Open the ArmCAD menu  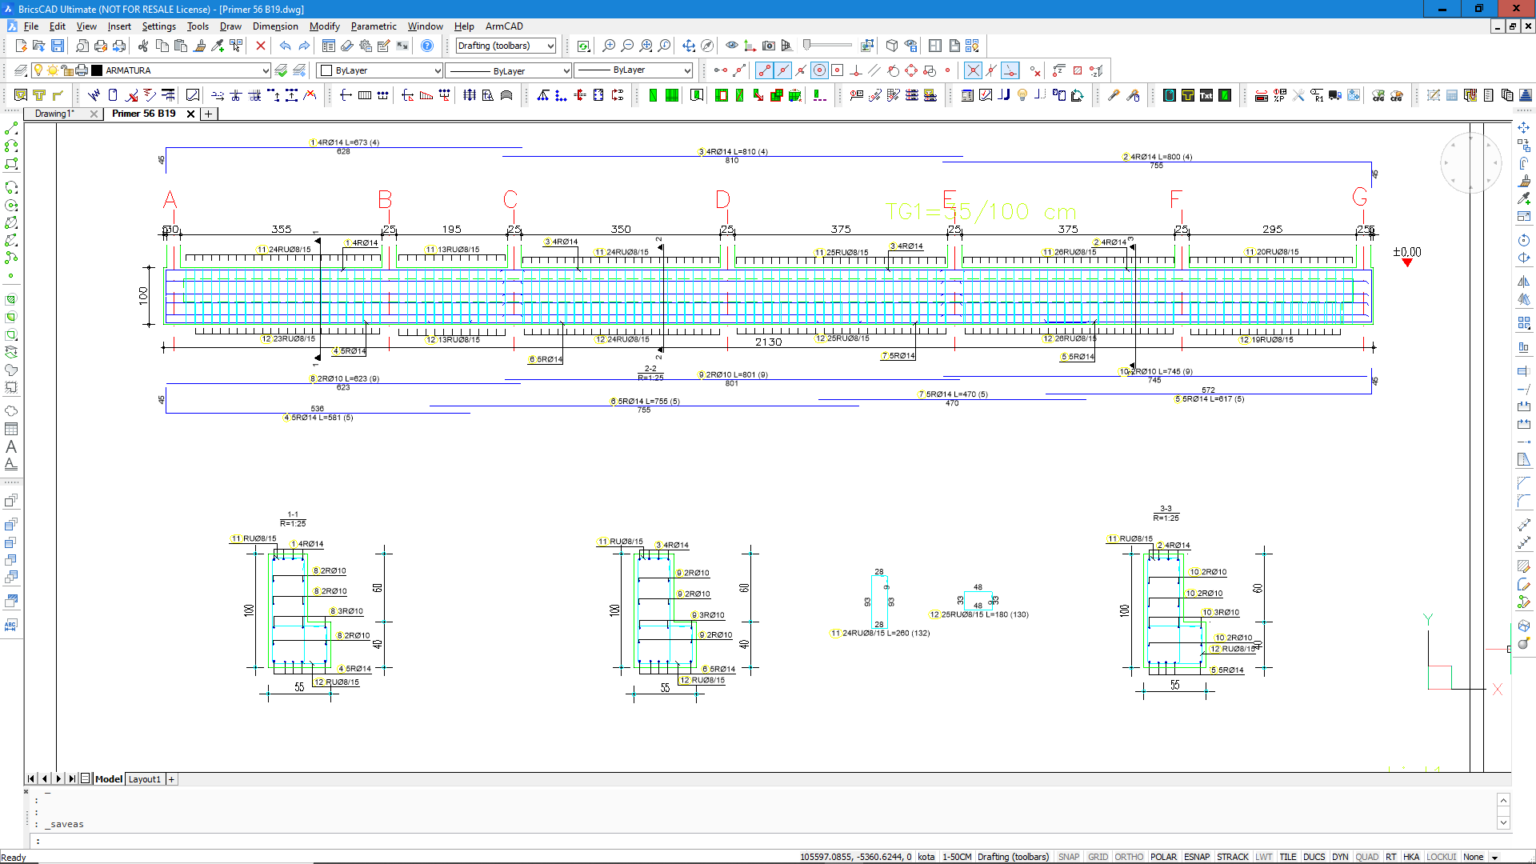coord(504,27)
